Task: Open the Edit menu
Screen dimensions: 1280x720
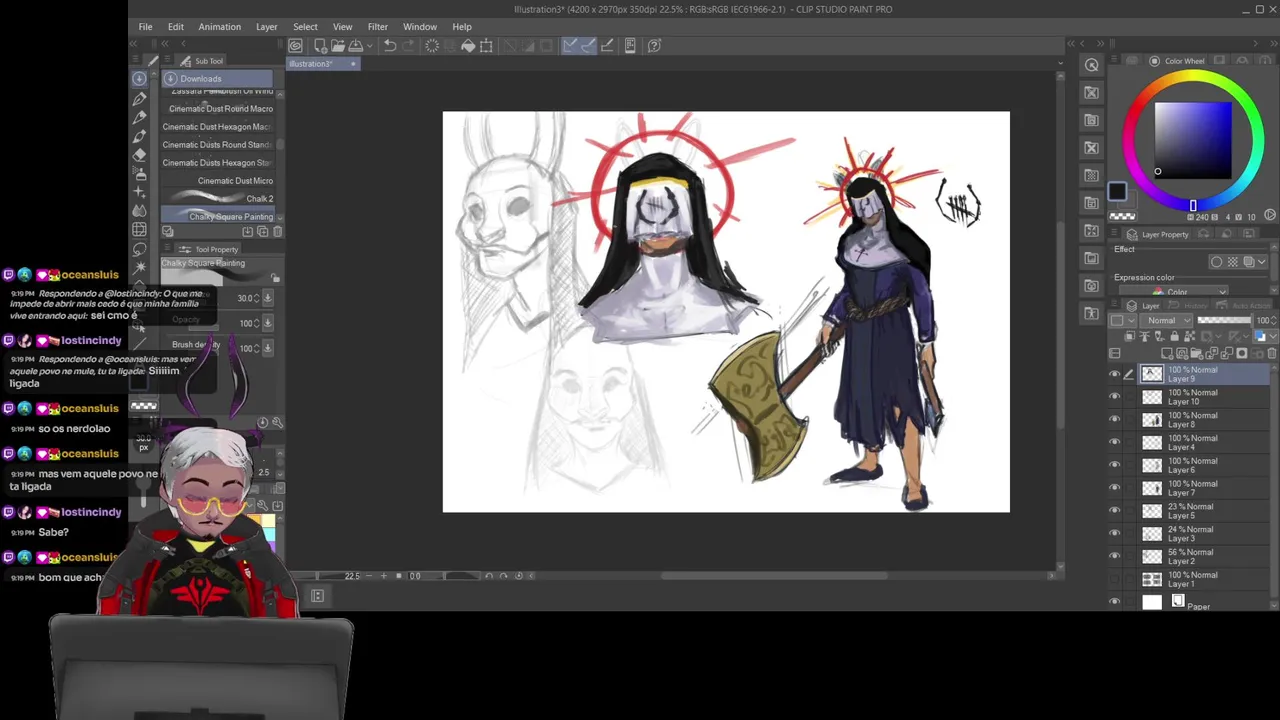Action: (176, 27)
